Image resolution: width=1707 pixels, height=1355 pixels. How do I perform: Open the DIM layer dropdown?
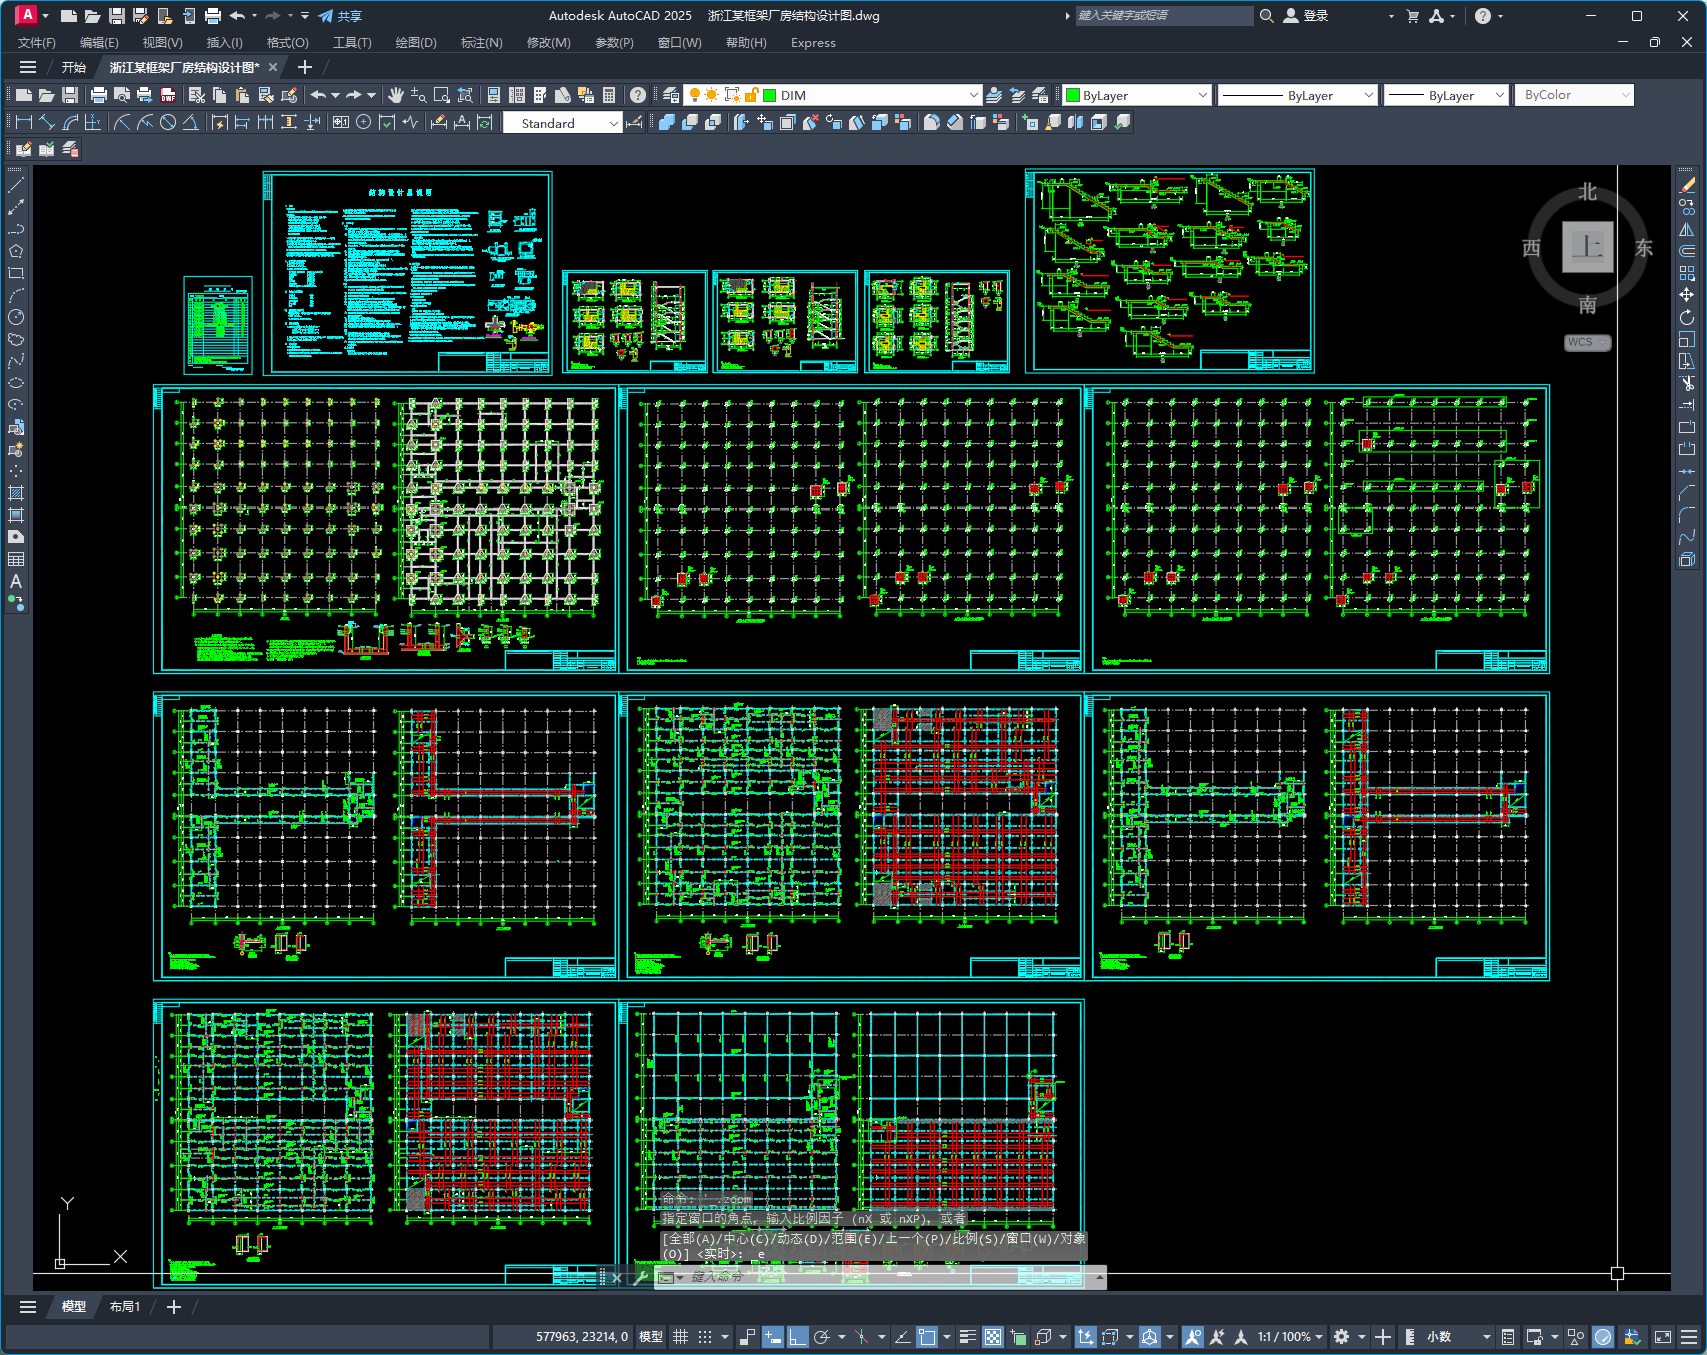point(973,95)
